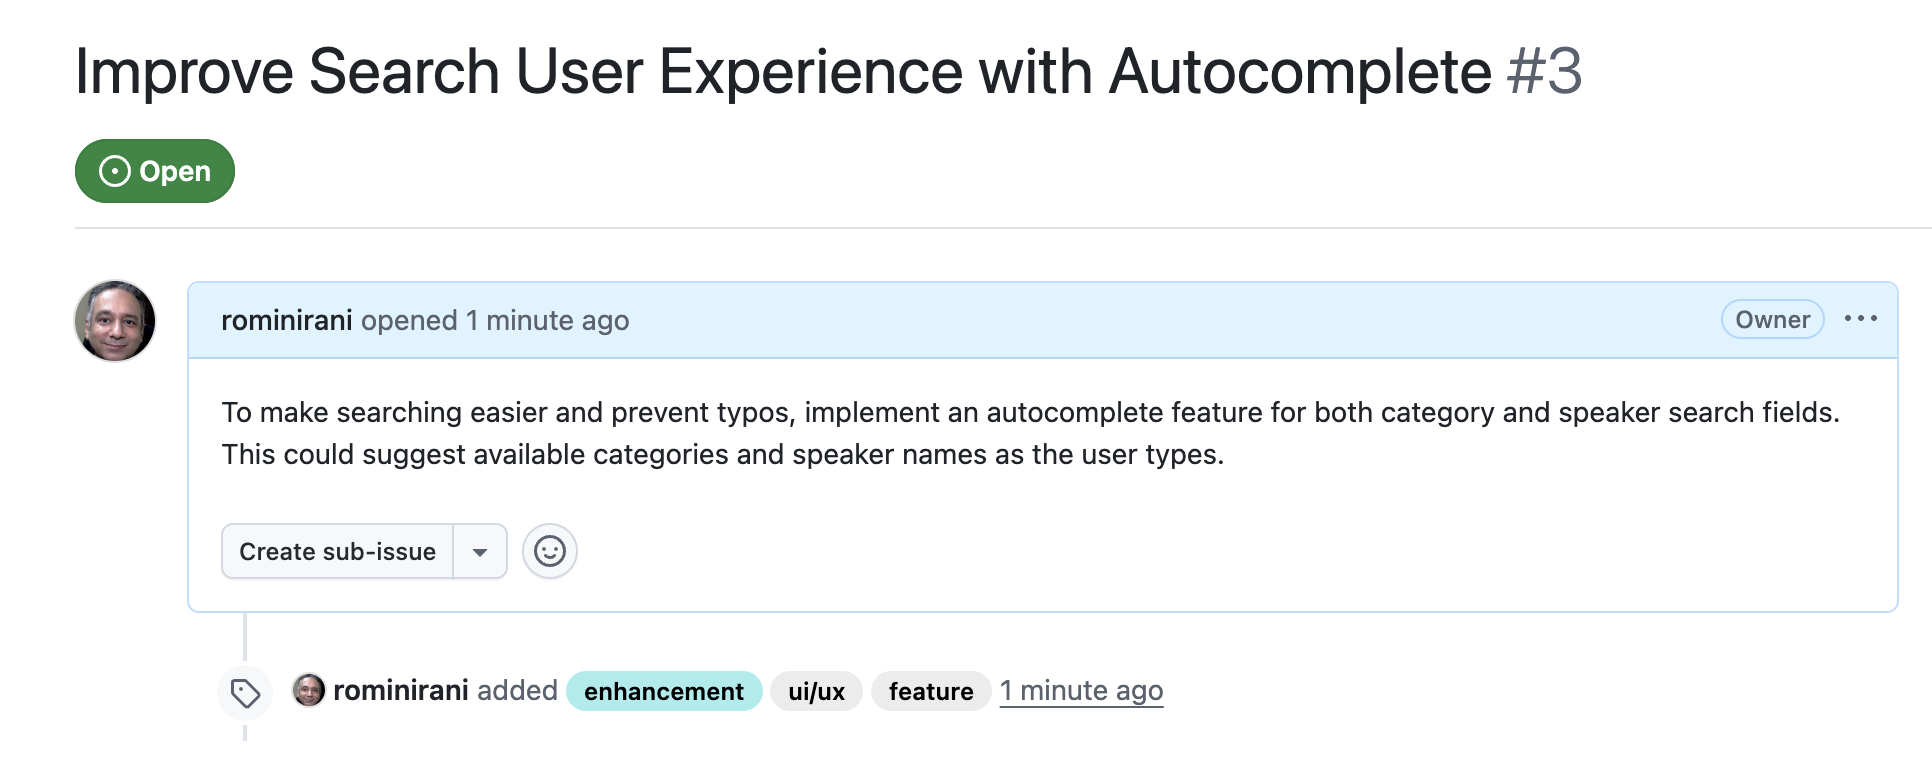
Task: Open the enhancement label
Action: coord(663,691)
